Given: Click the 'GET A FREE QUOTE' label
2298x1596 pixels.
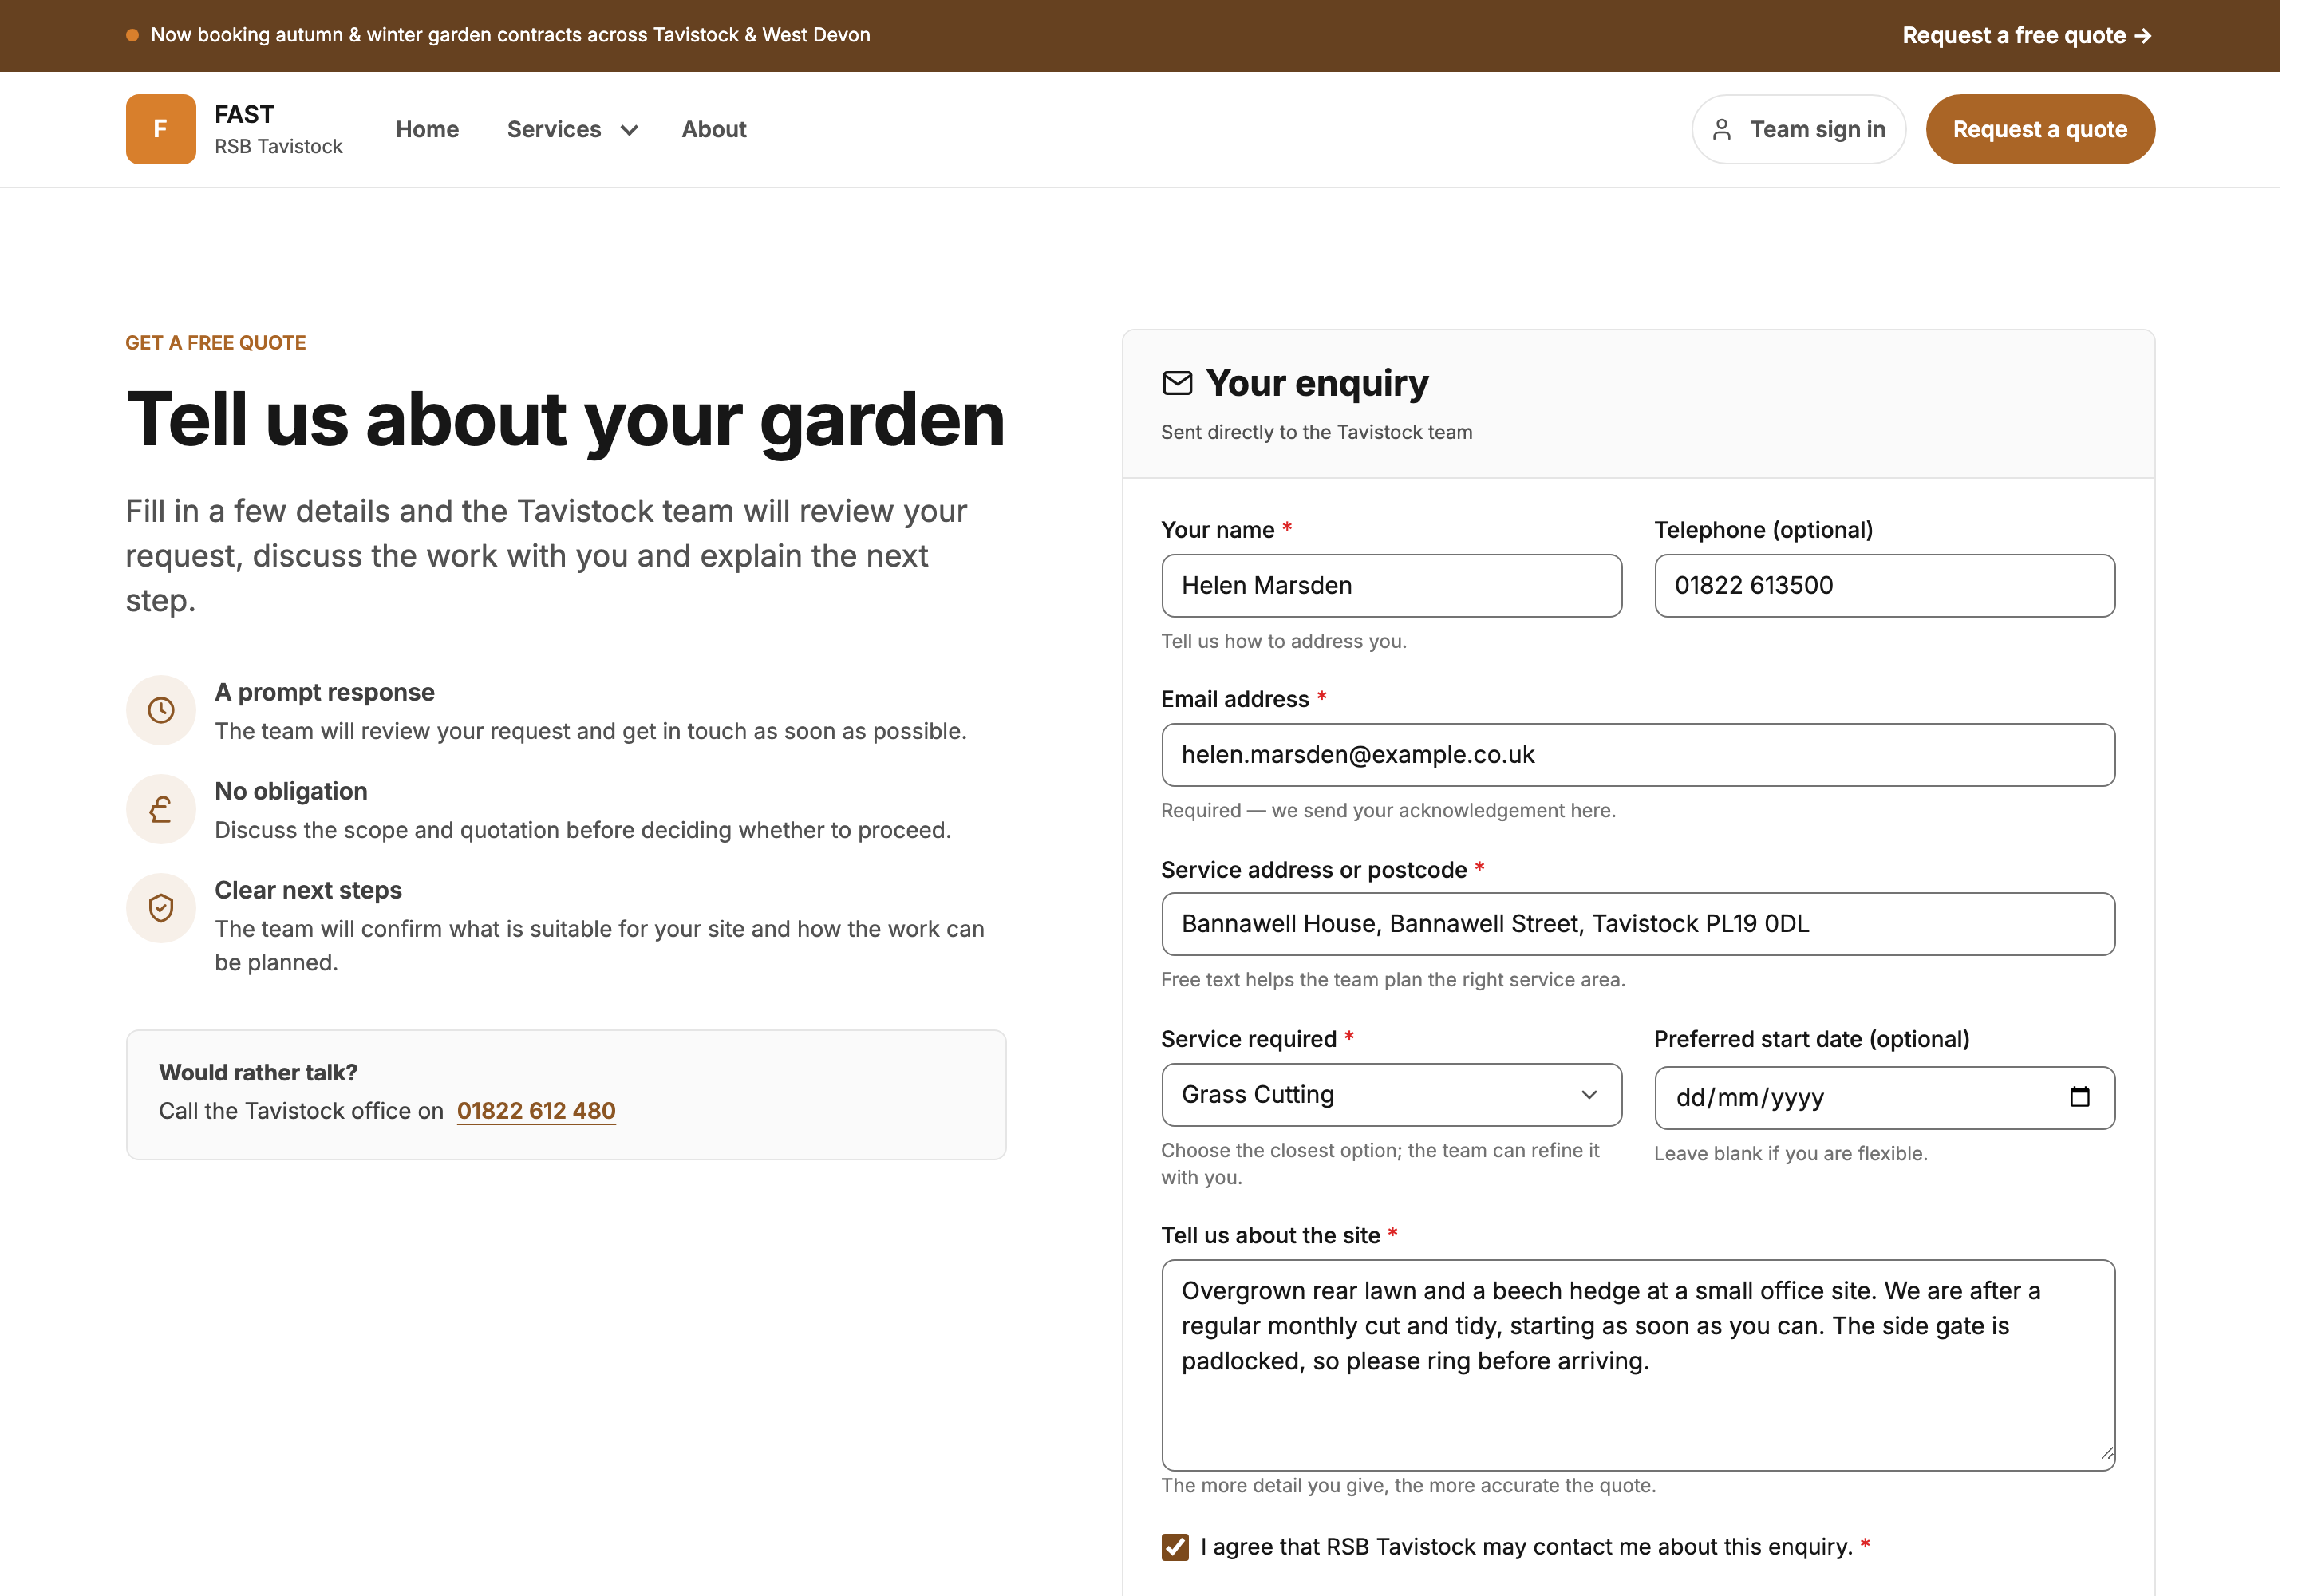Looking at the screenshot, I should [x=216, y=343].
